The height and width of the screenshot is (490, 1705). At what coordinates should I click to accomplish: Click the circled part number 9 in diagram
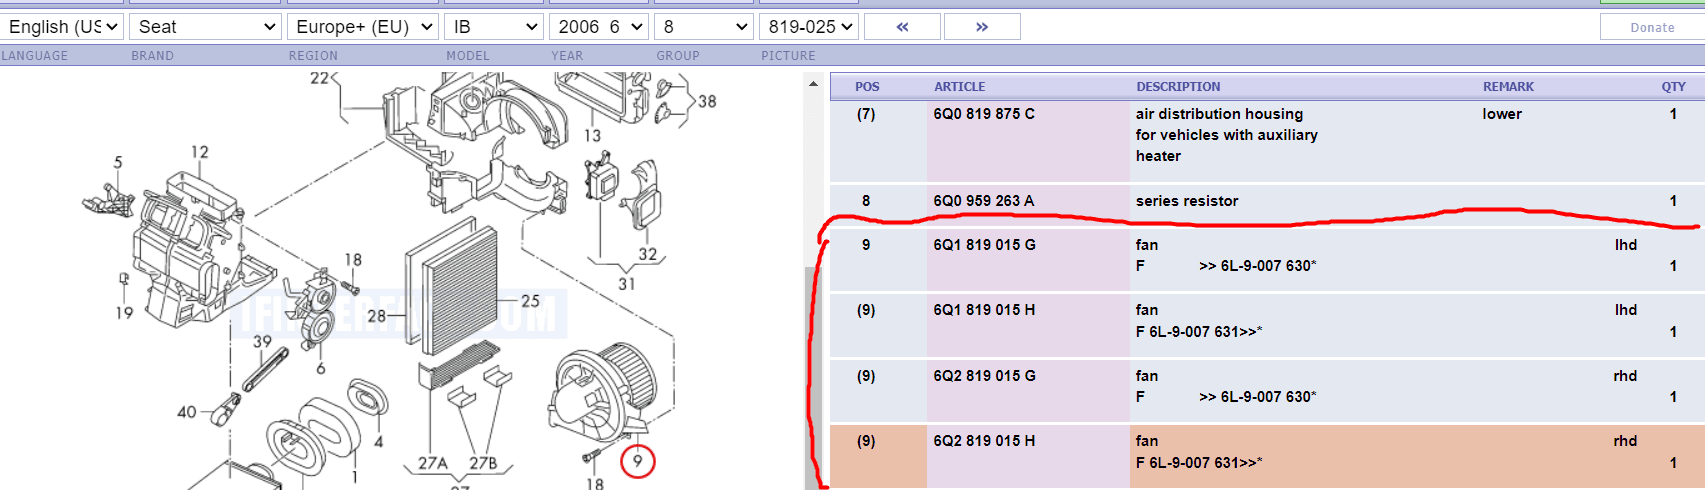pyautogui.click(x=637, y=461)
